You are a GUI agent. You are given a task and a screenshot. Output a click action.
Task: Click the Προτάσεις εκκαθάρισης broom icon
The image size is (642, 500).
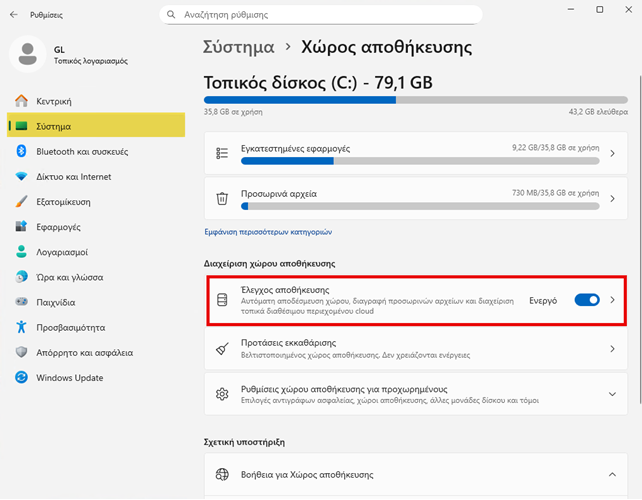(x=222, y=349)
